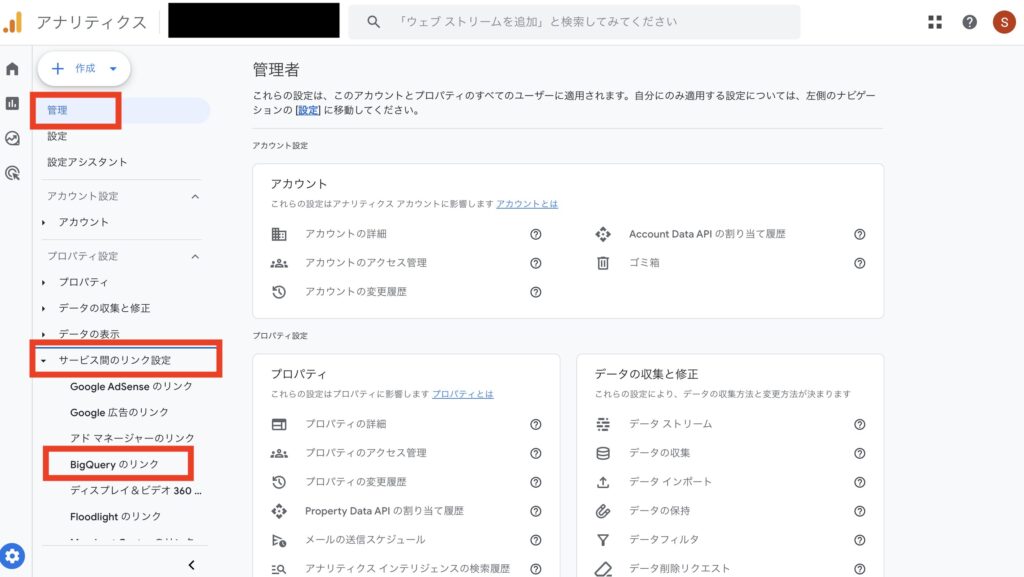Click the データフィルタ funnel icon
This screenshot has width=1024, height=577.
(x=603, y=540)
